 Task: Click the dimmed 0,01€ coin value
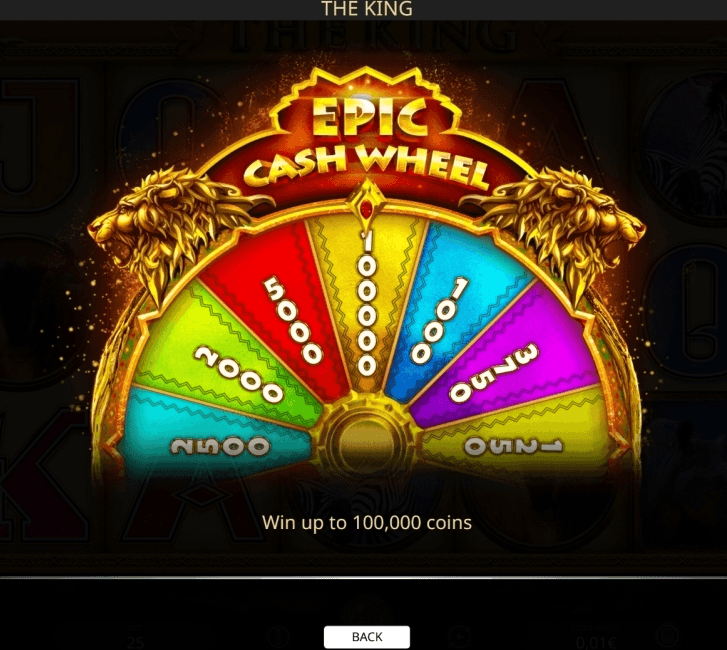pos(596,642)
